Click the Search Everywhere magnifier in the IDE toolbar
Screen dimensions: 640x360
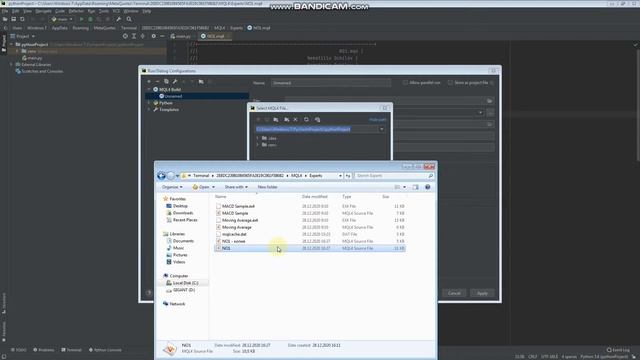point(129,19)
